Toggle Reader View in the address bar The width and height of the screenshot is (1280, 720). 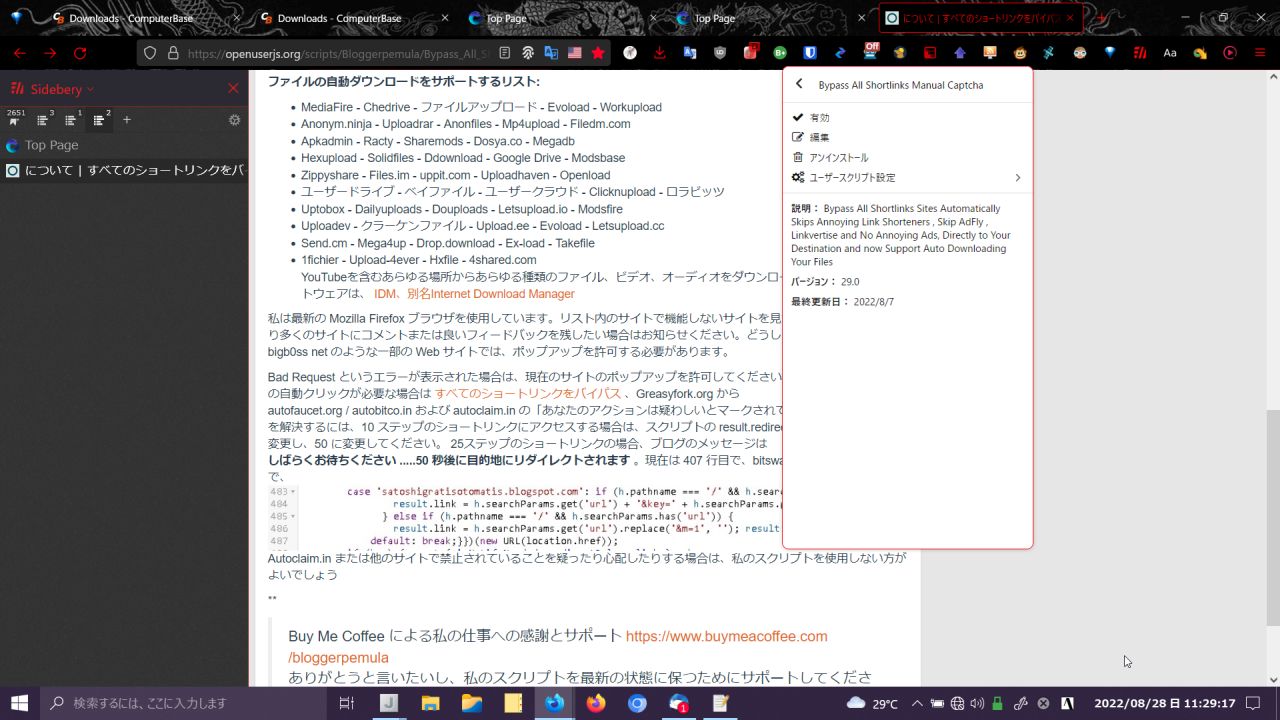pos(505,53)
